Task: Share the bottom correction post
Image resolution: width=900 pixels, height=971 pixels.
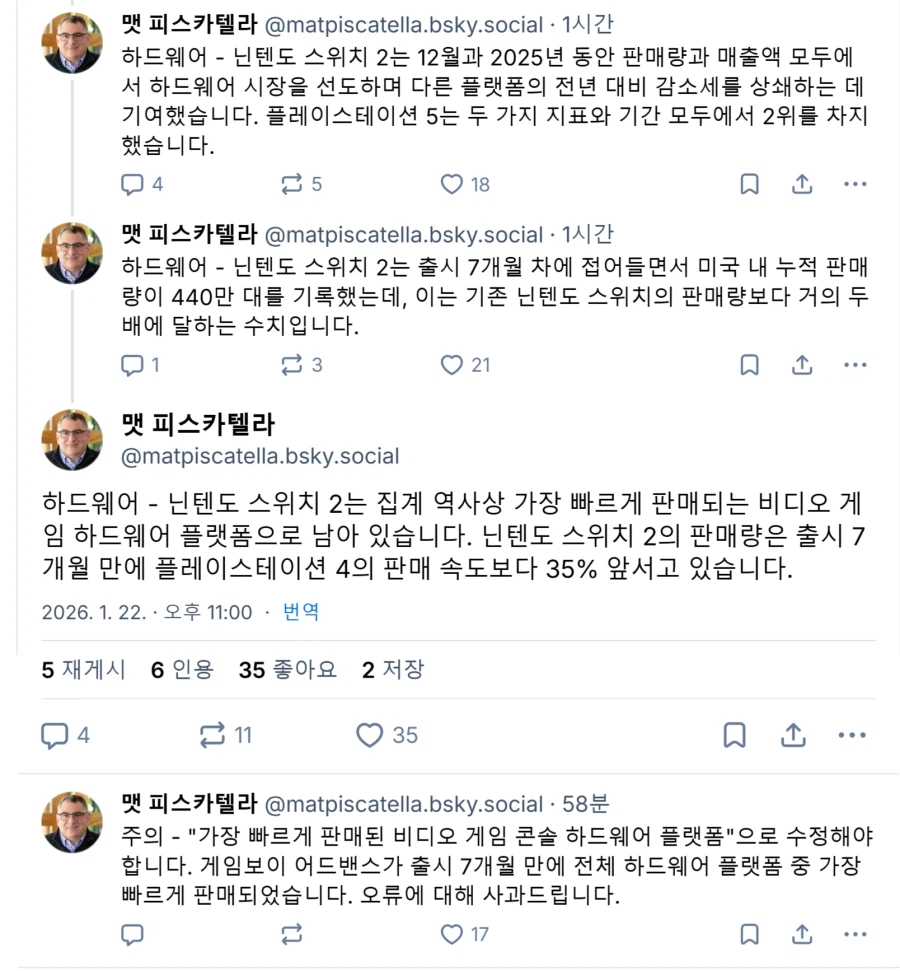Action: coord(801,935)
